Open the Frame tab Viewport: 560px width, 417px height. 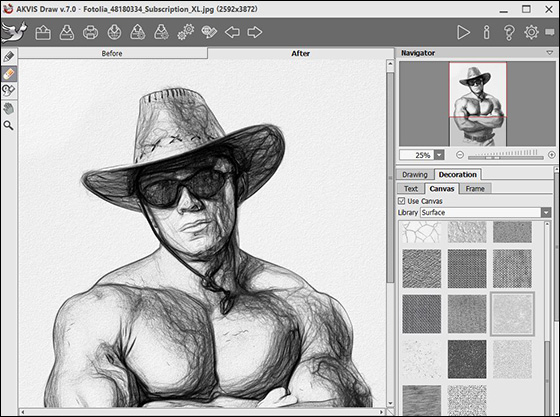tap(475, 189)
